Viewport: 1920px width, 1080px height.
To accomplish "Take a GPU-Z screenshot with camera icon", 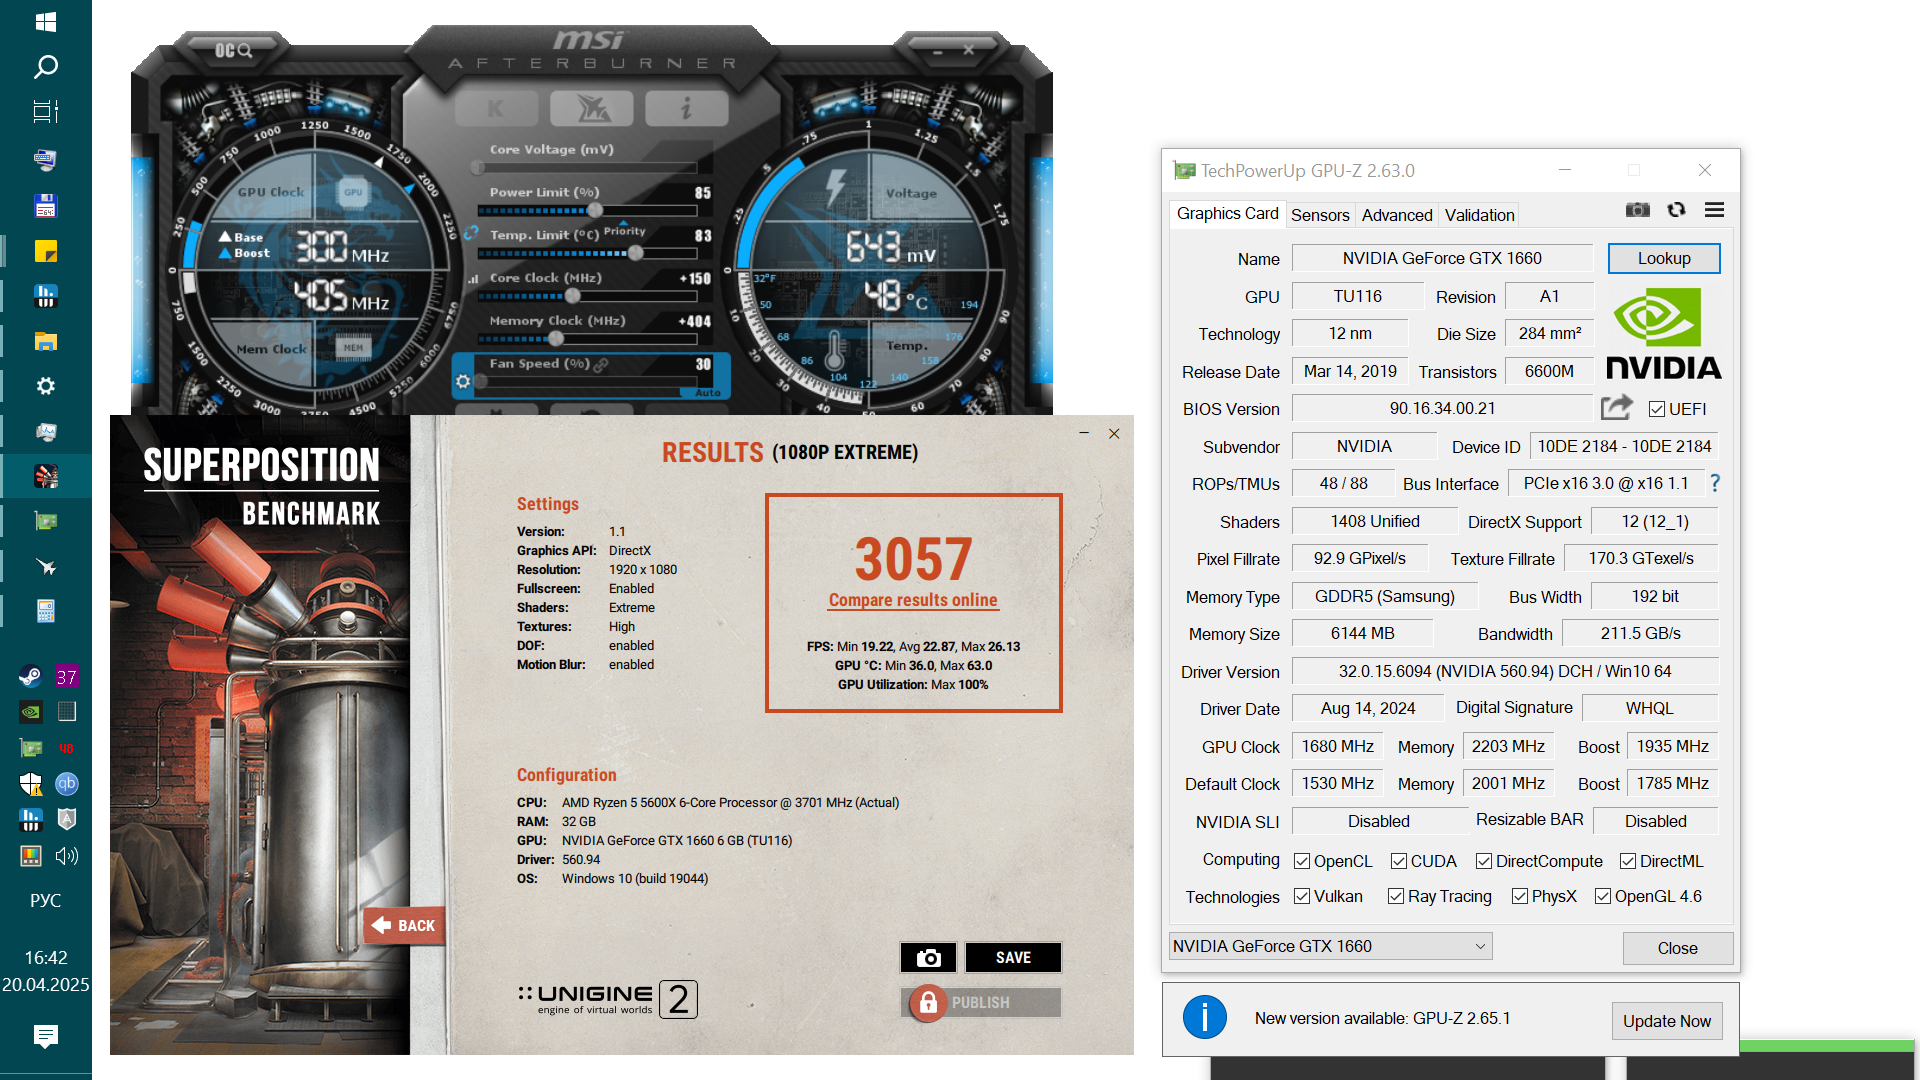I will pyautogui.click(x=1637, y=210).
